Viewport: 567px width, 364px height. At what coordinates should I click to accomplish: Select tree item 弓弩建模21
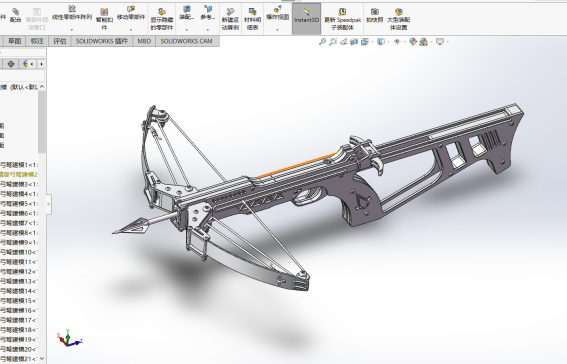tap(19, 359)
